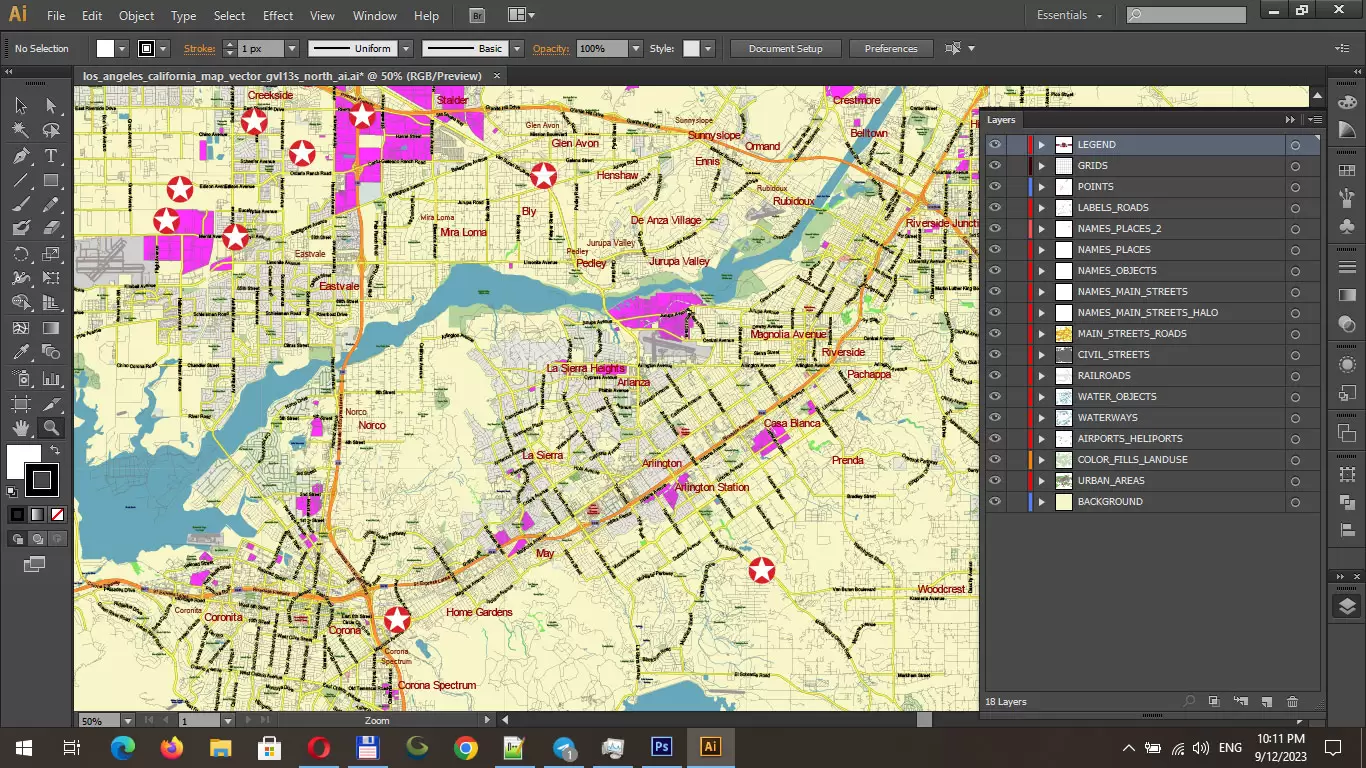Delete selected layer with trash icon
This screenshot has width=1366, height=768.
(x=1292, y=702)
